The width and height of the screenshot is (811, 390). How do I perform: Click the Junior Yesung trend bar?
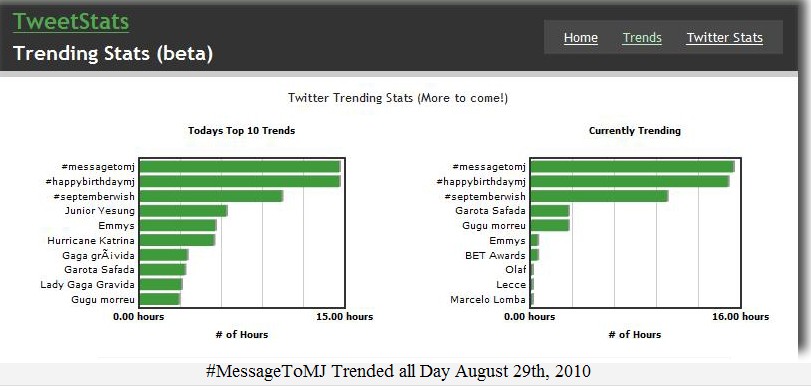click(x=184, y=211)
